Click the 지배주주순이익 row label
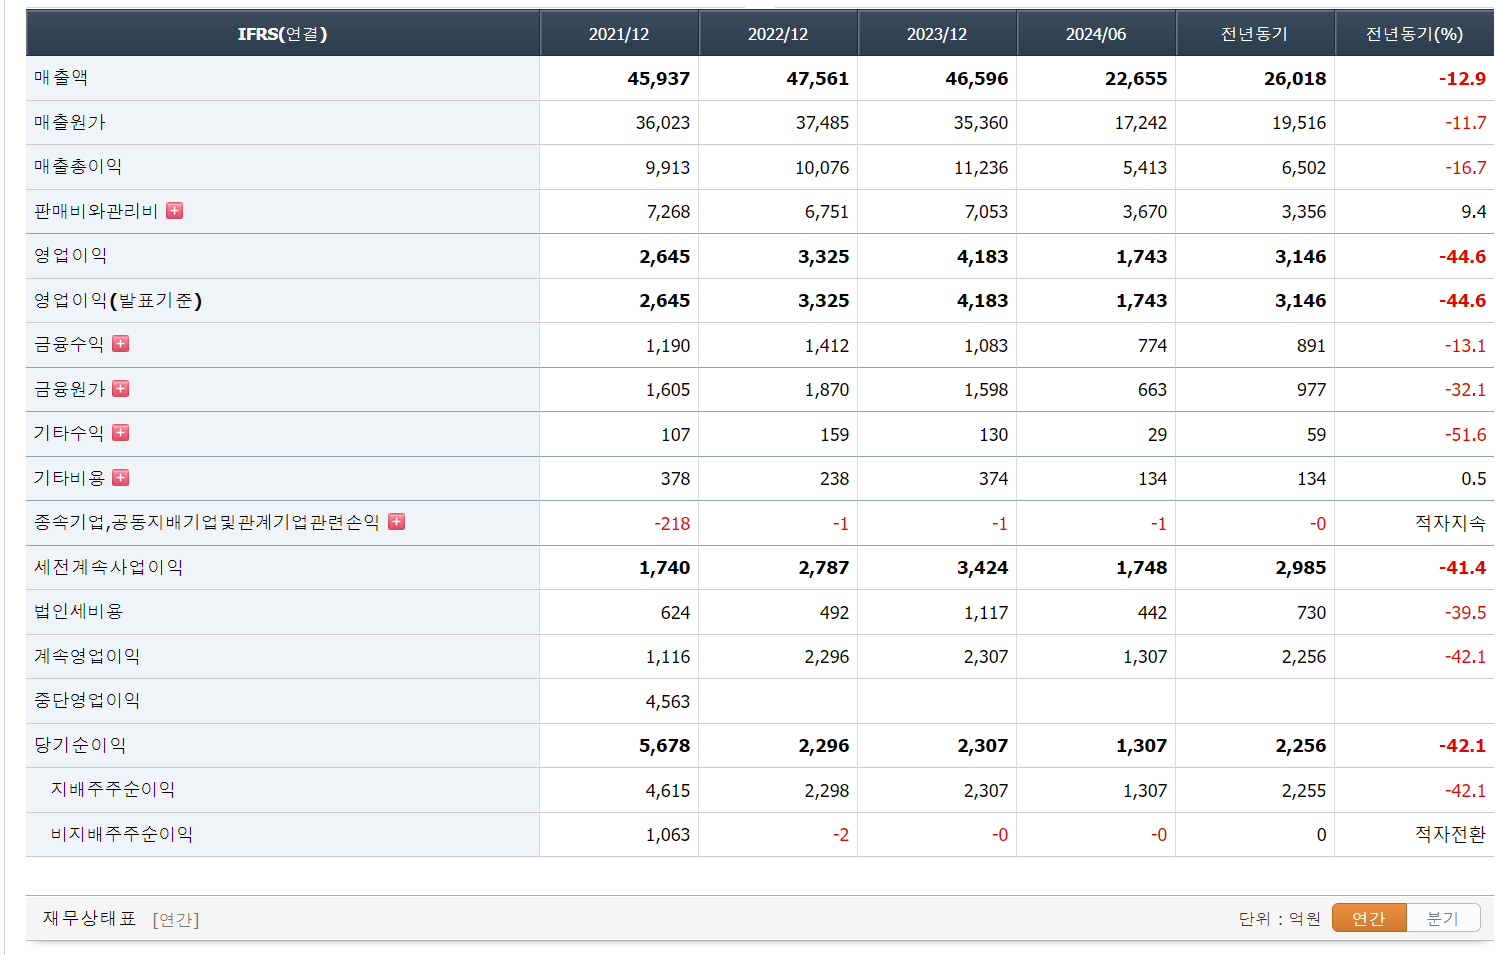Screen dimensions: 1498x955 [x=113, y=789]
